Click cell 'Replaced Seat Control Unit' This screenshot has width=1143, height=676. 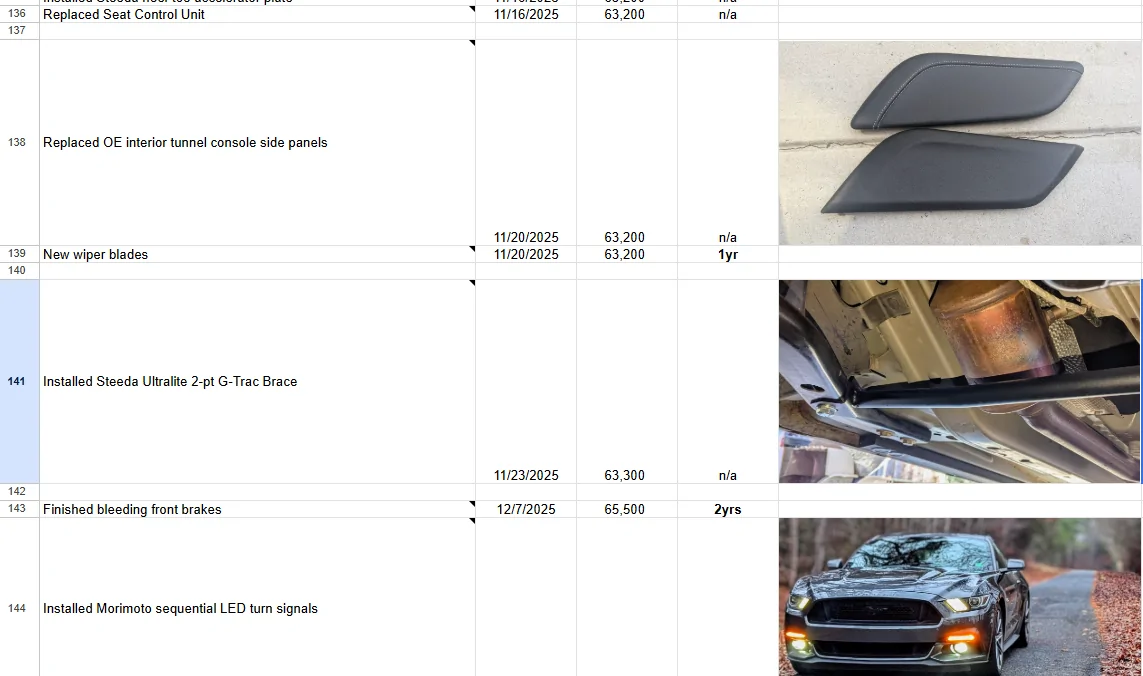coord(257,15)
